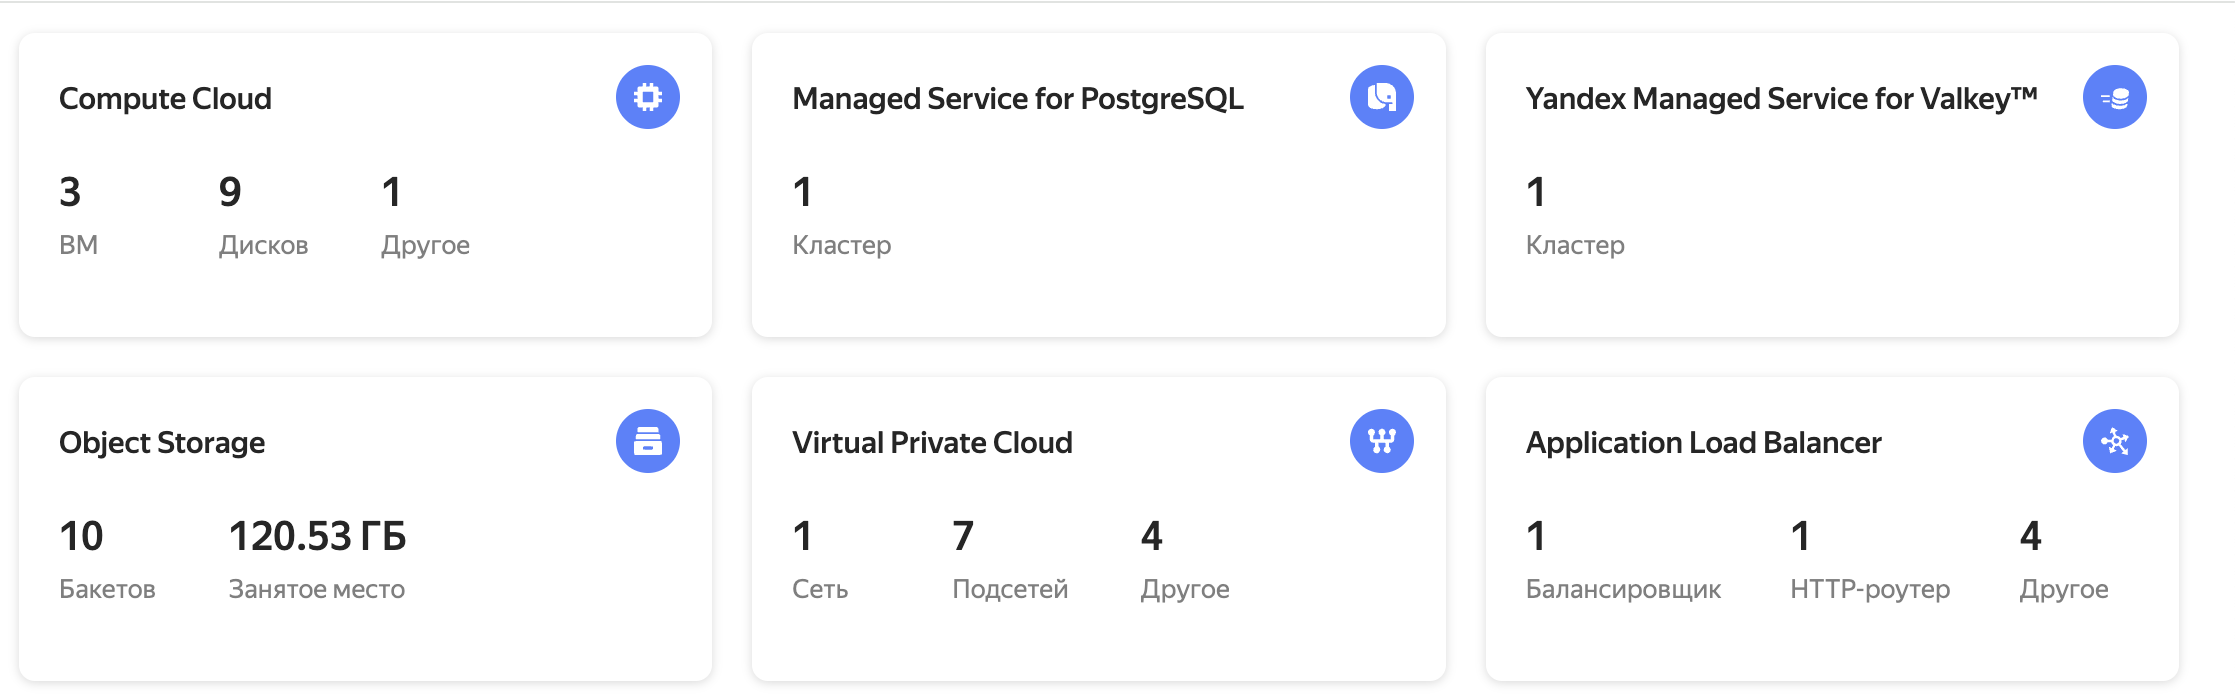Open Managed Service for PostgreSQL page
The image size is (2235, 694).
[1017, 99]
